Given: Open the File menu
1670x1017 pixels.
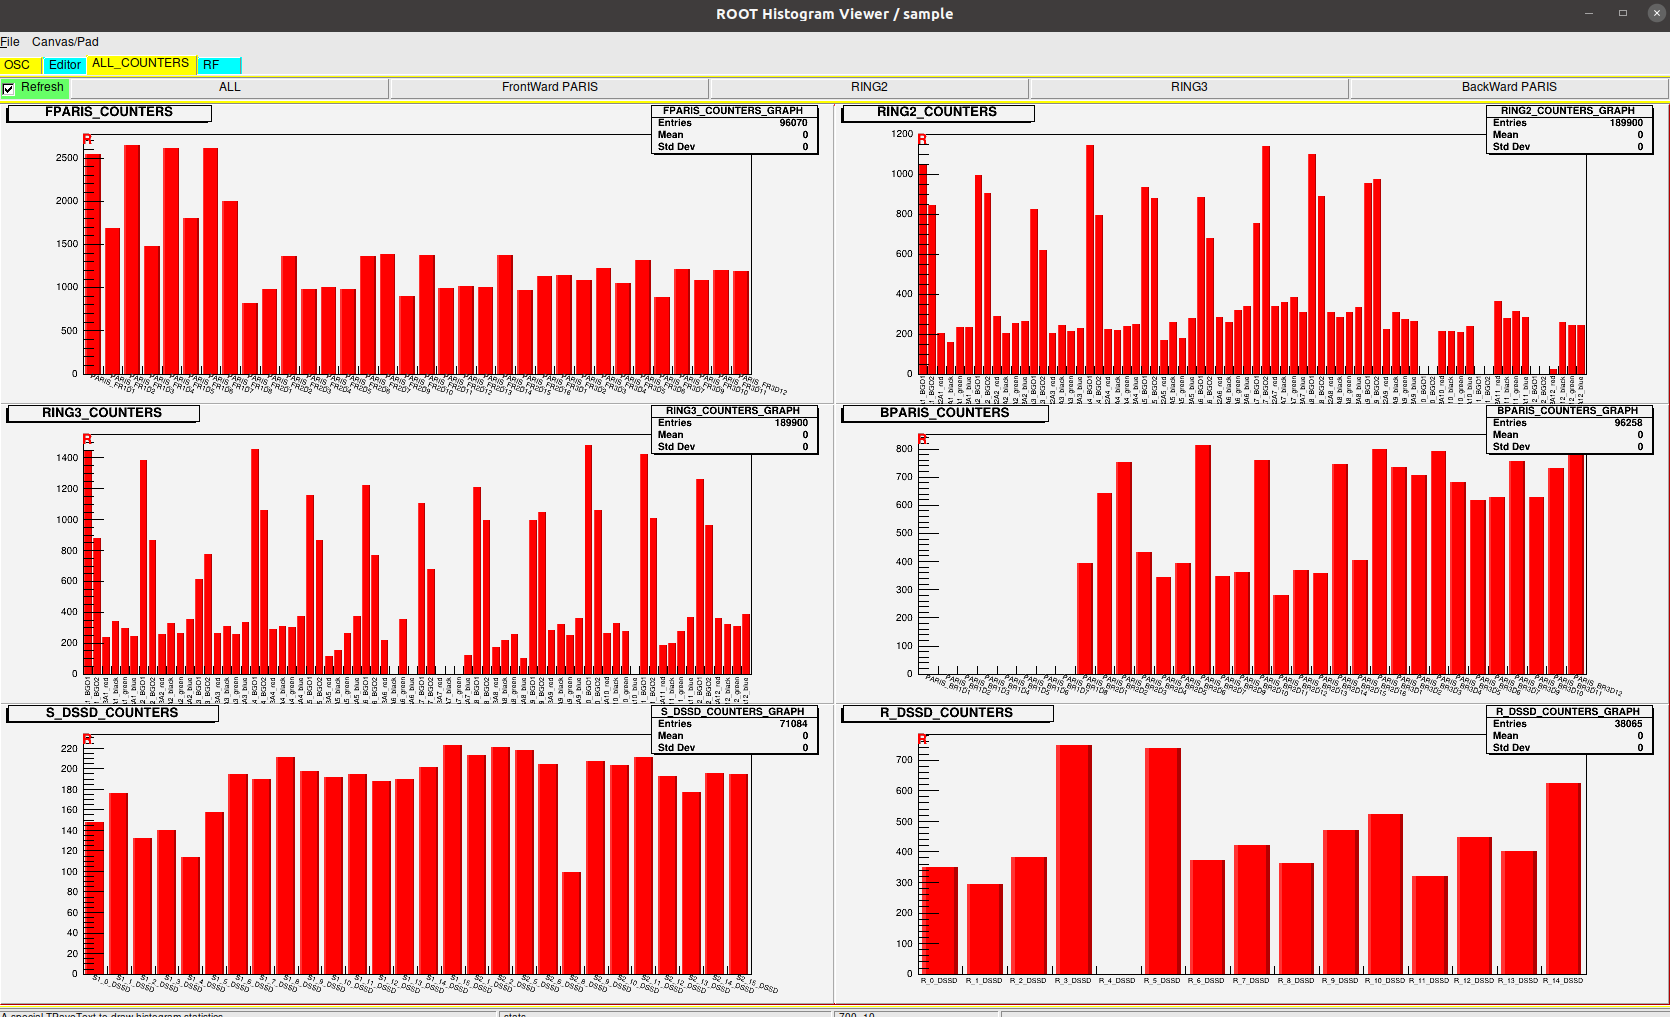Looking at the screenshot, I should (x=10, y=42).
